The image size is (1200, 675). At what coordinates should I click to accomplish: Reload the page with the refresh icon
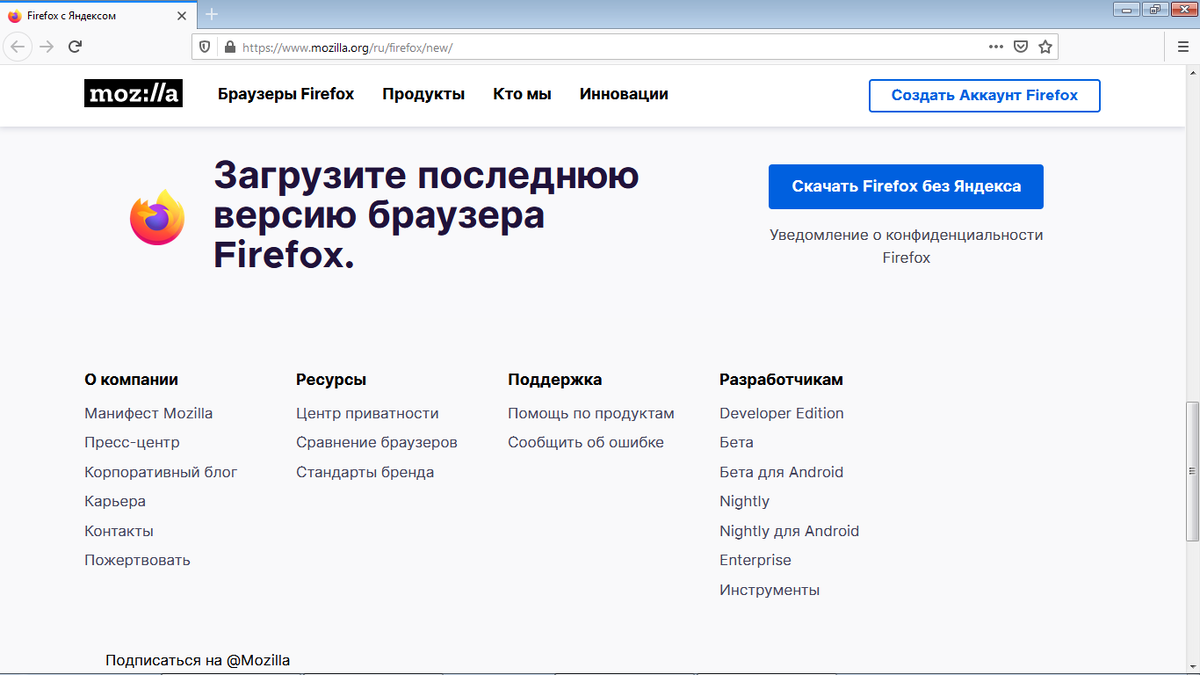pos(75,46)
